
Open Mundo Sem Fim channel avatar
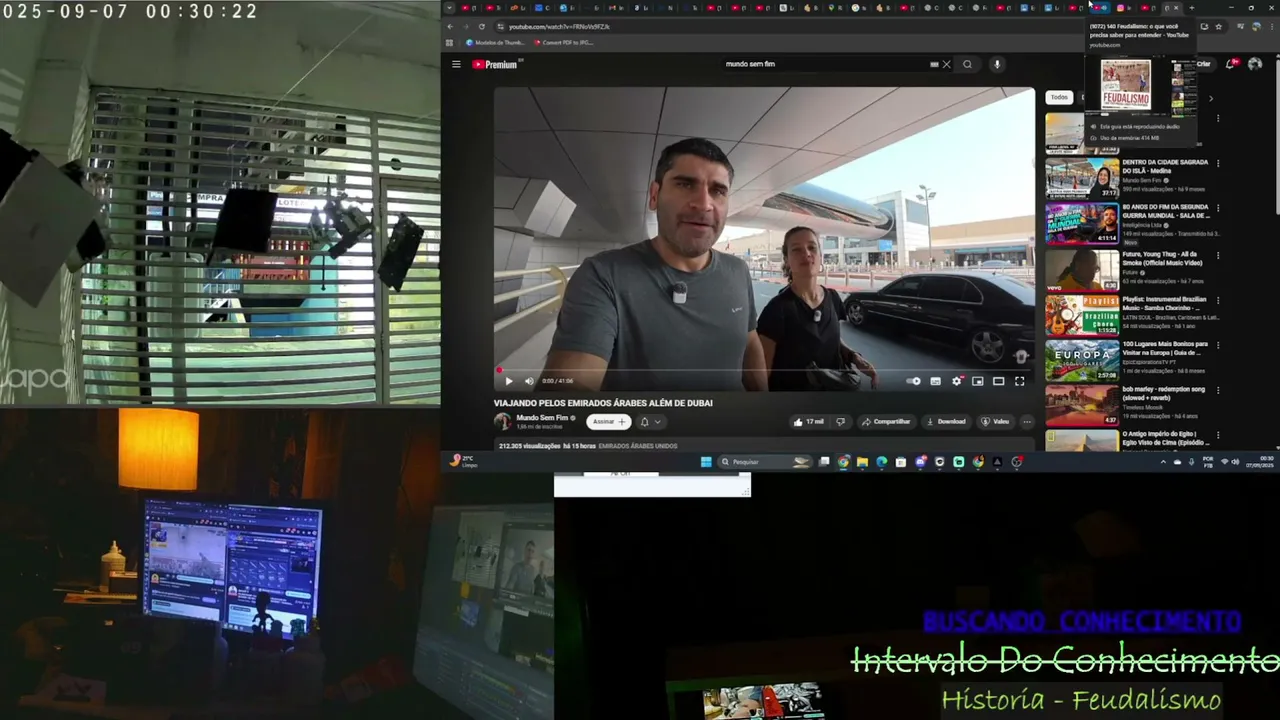pos(502,422)
